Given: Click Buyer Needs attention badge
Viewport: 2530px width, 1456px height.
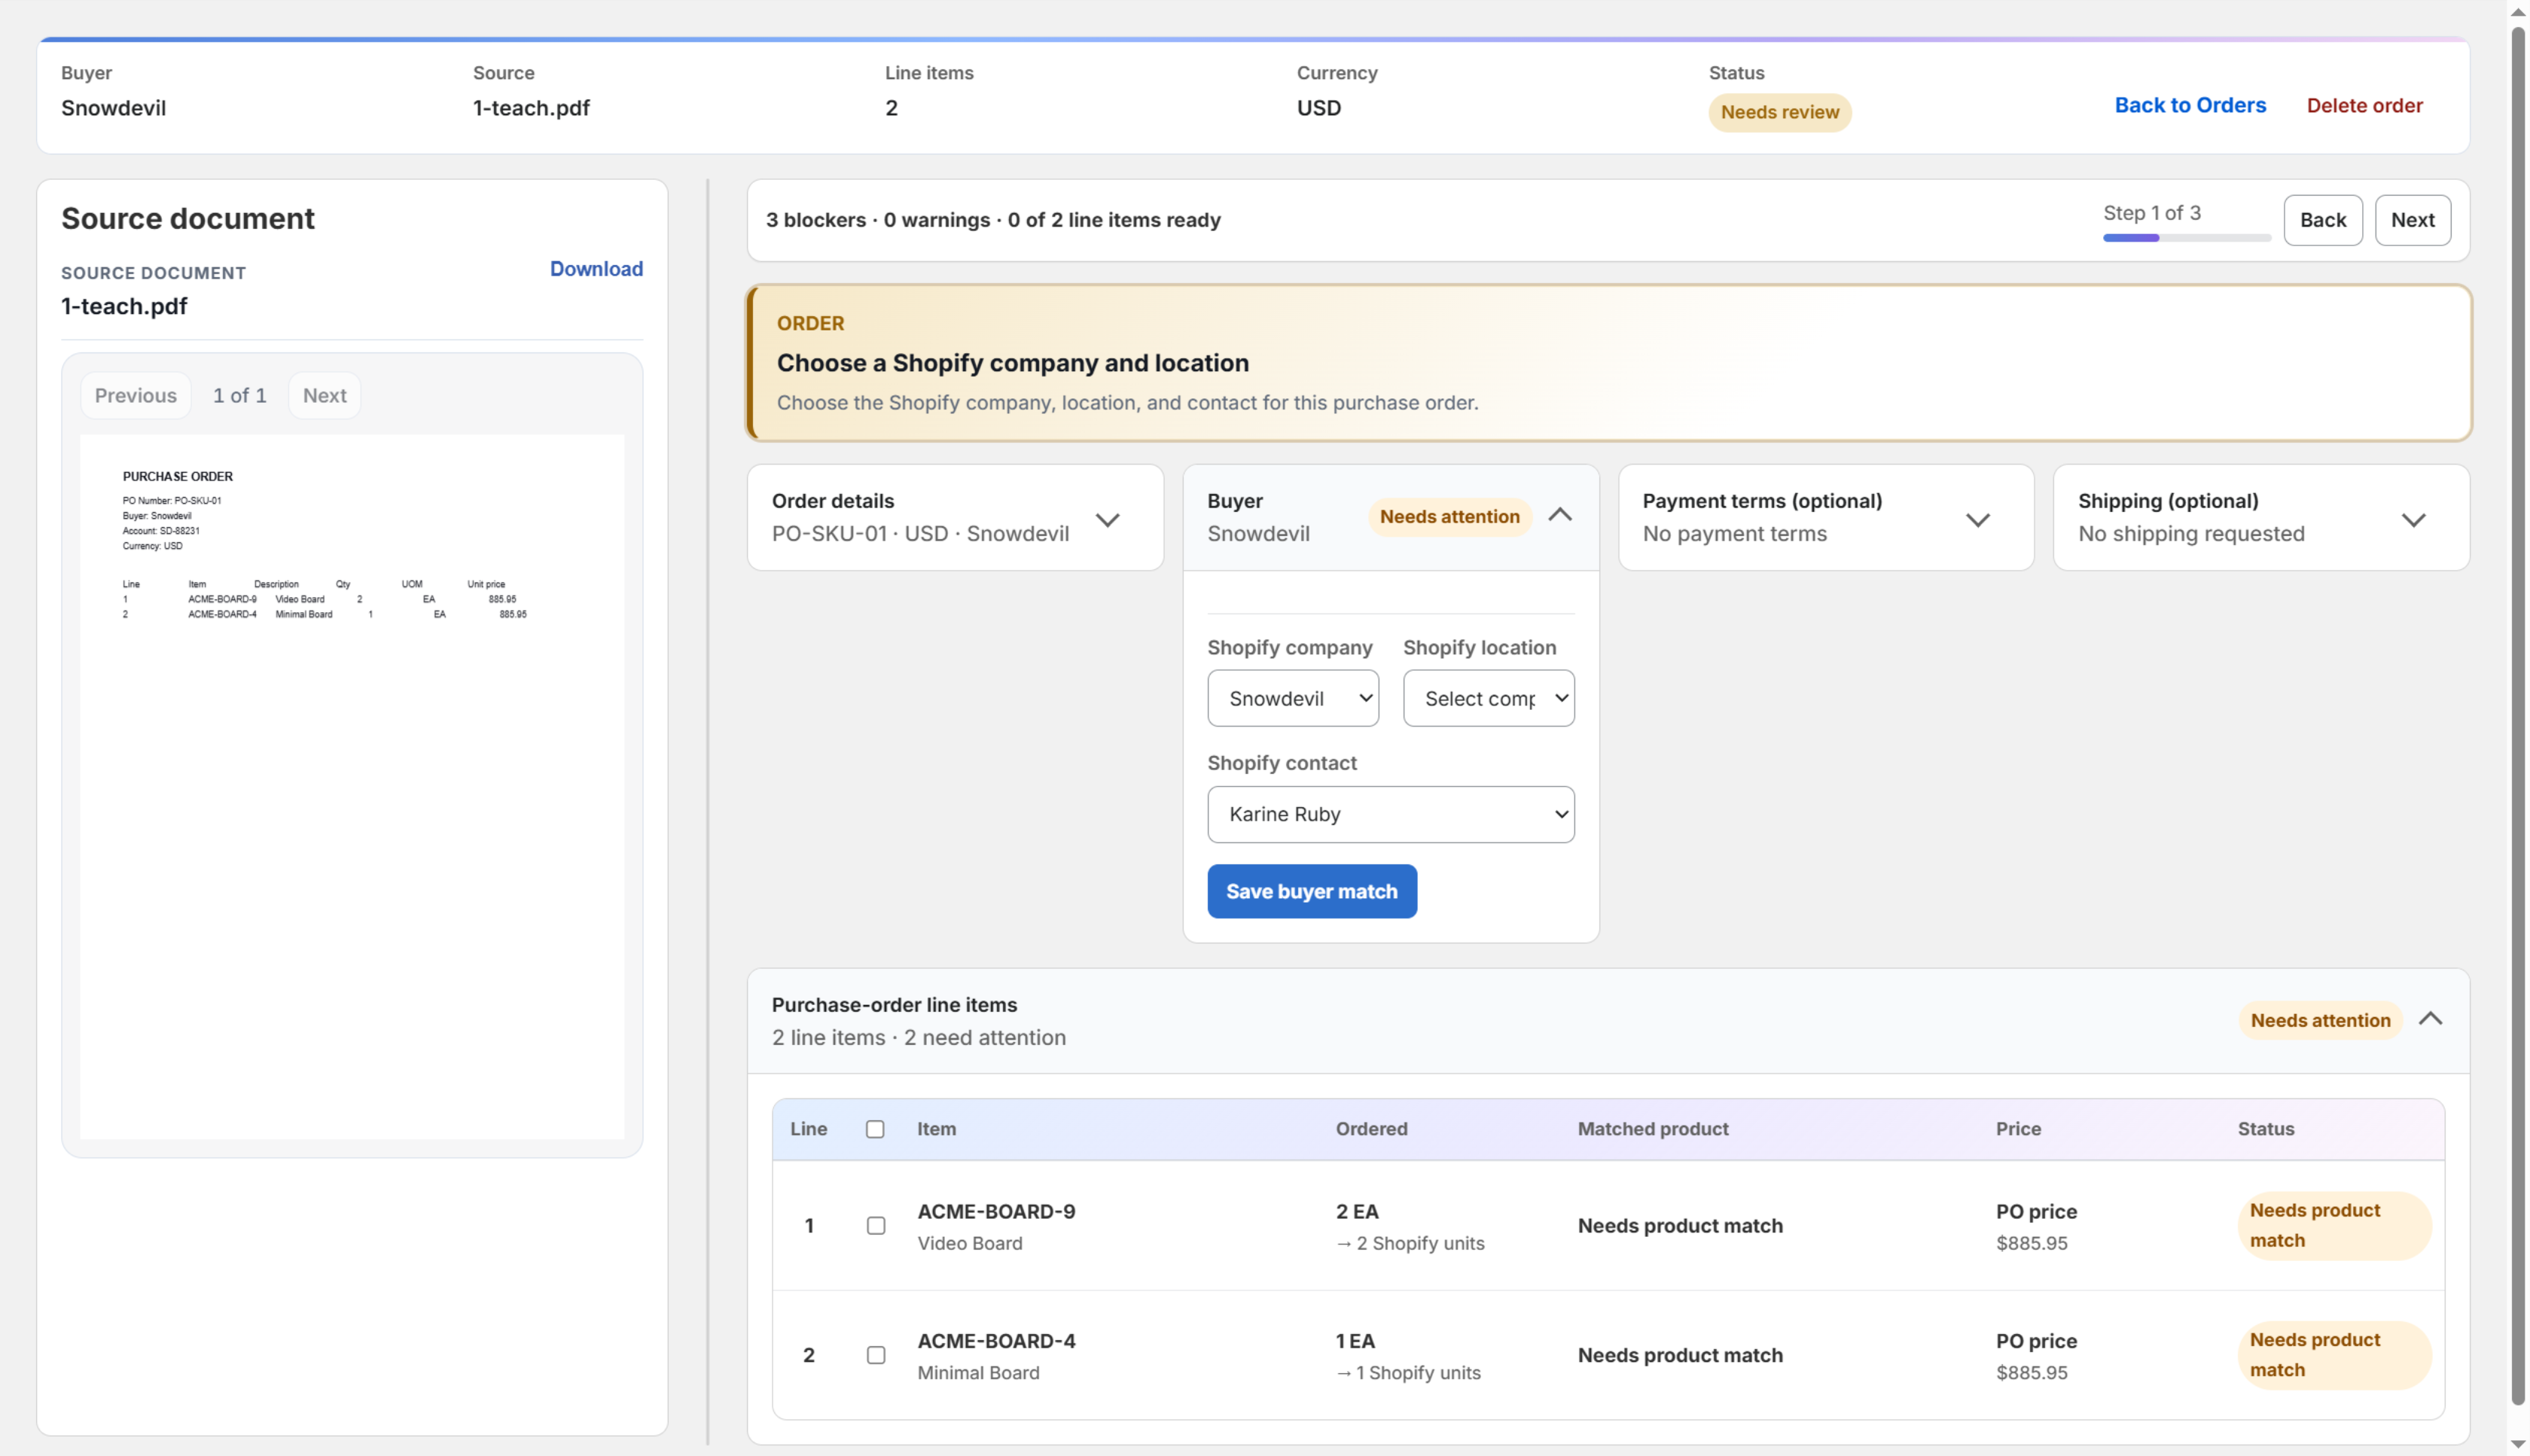Looking at the screenshot, I should (x=1449, y=517).
